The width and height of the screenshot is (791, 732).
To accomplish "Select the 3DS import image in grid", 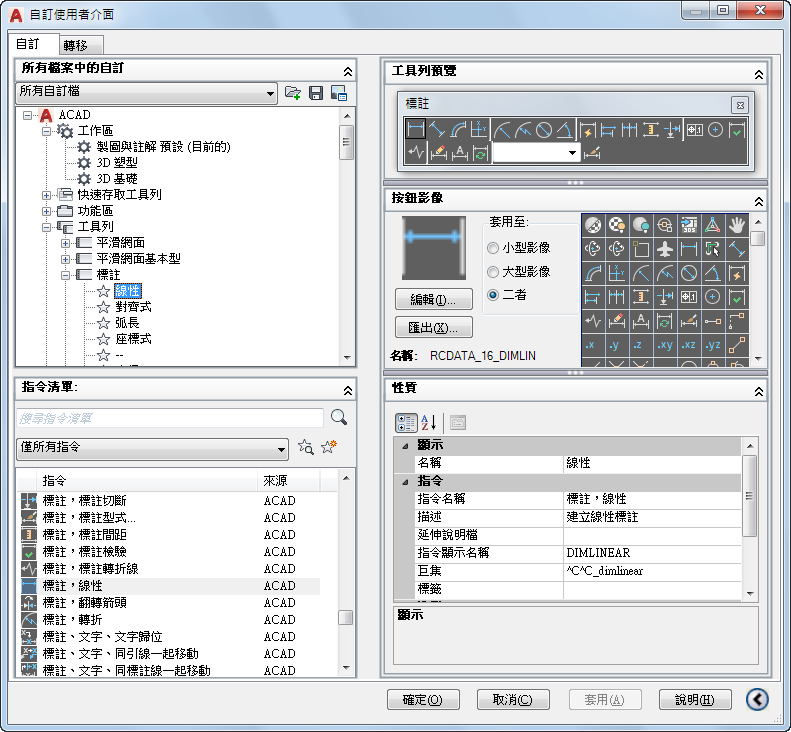I will click(689, 225).
